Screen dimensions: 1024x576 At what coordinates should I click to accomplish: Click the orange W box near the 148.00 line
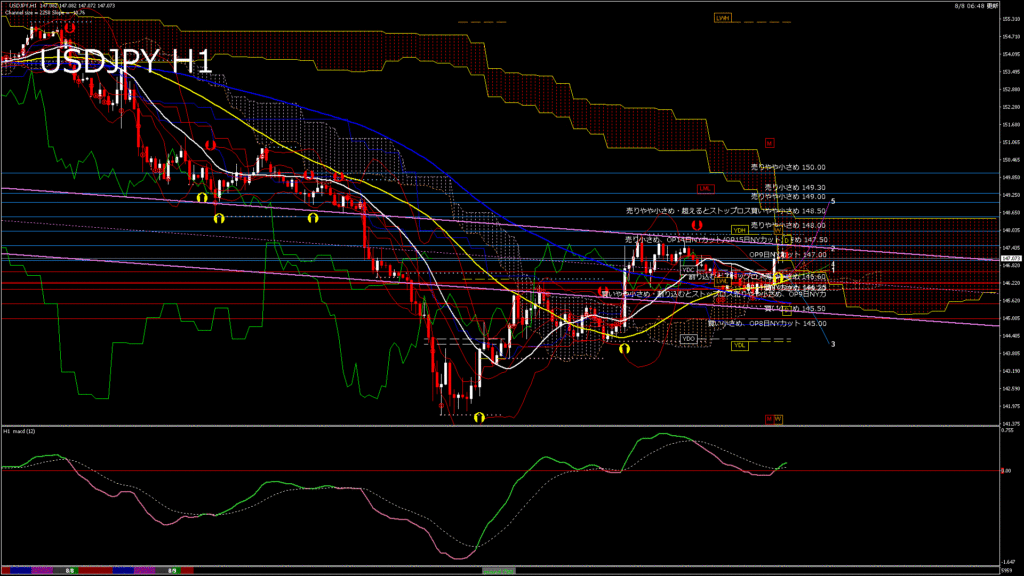tap(778, 230)
